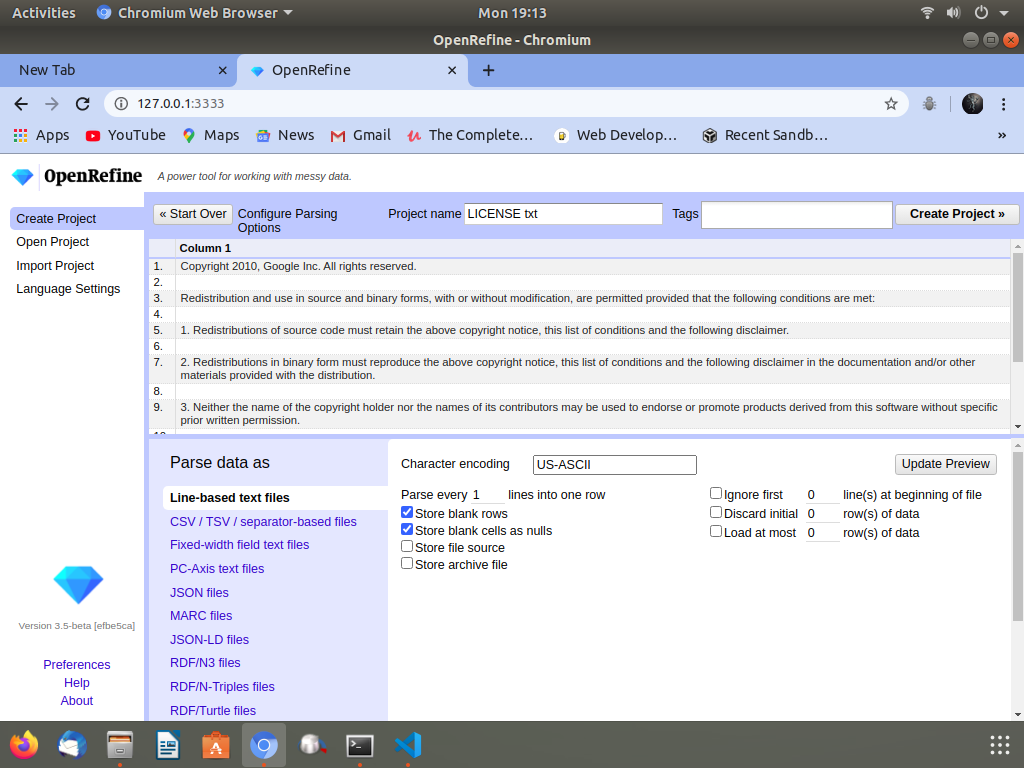Click the Start Over button
The image size is (1024, 768).
click(x=193, y=214)
